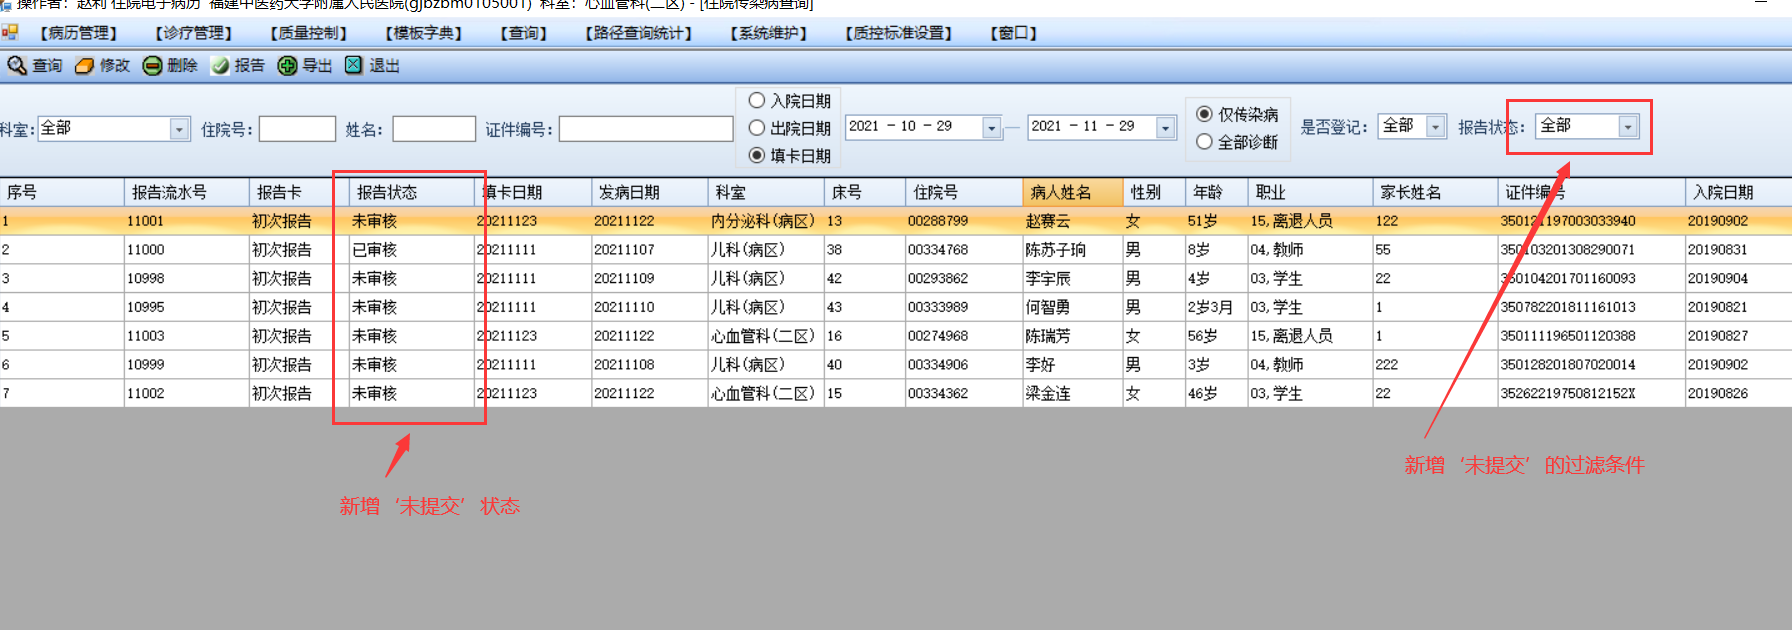
Task: Click the 退出 exit toolbar icon
Action: (353, 65)
